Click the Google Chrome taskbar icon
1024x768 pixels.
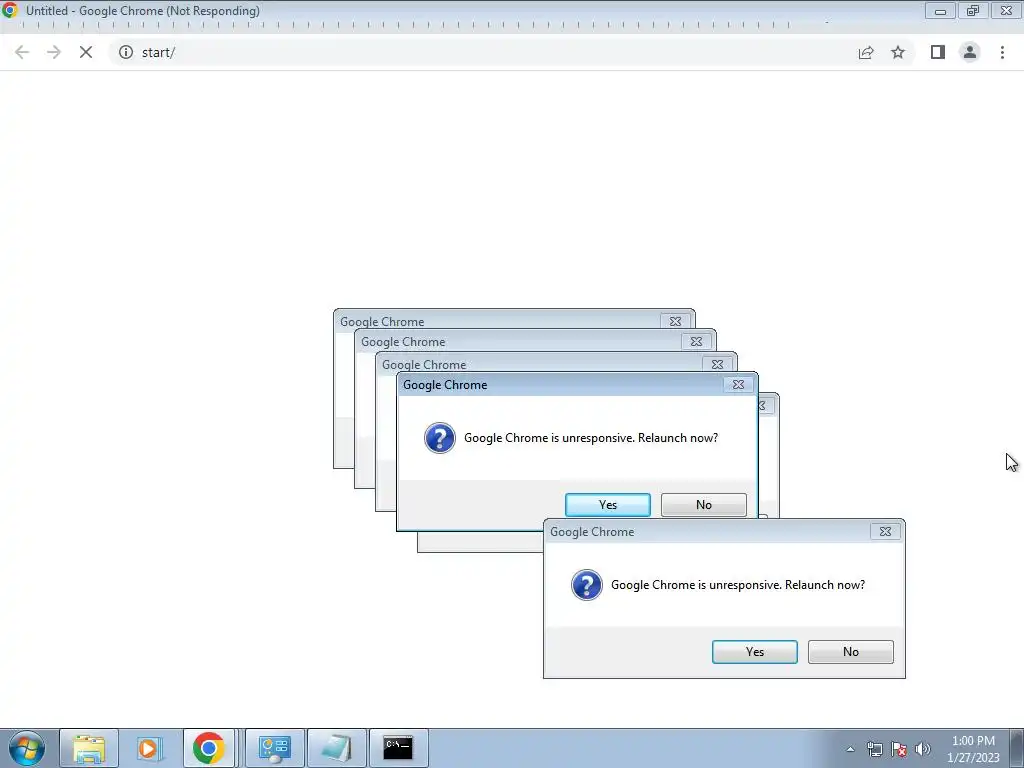click(208, 748)
